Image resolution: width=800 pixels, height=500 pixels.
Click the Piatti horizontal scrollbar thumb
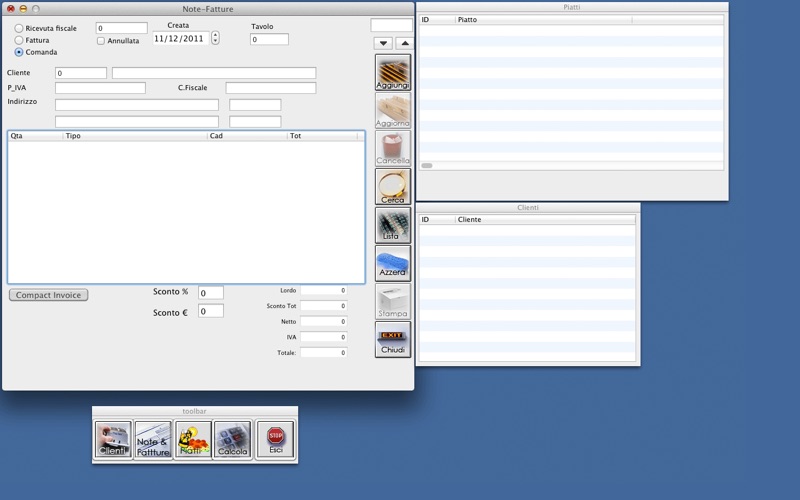427,165
